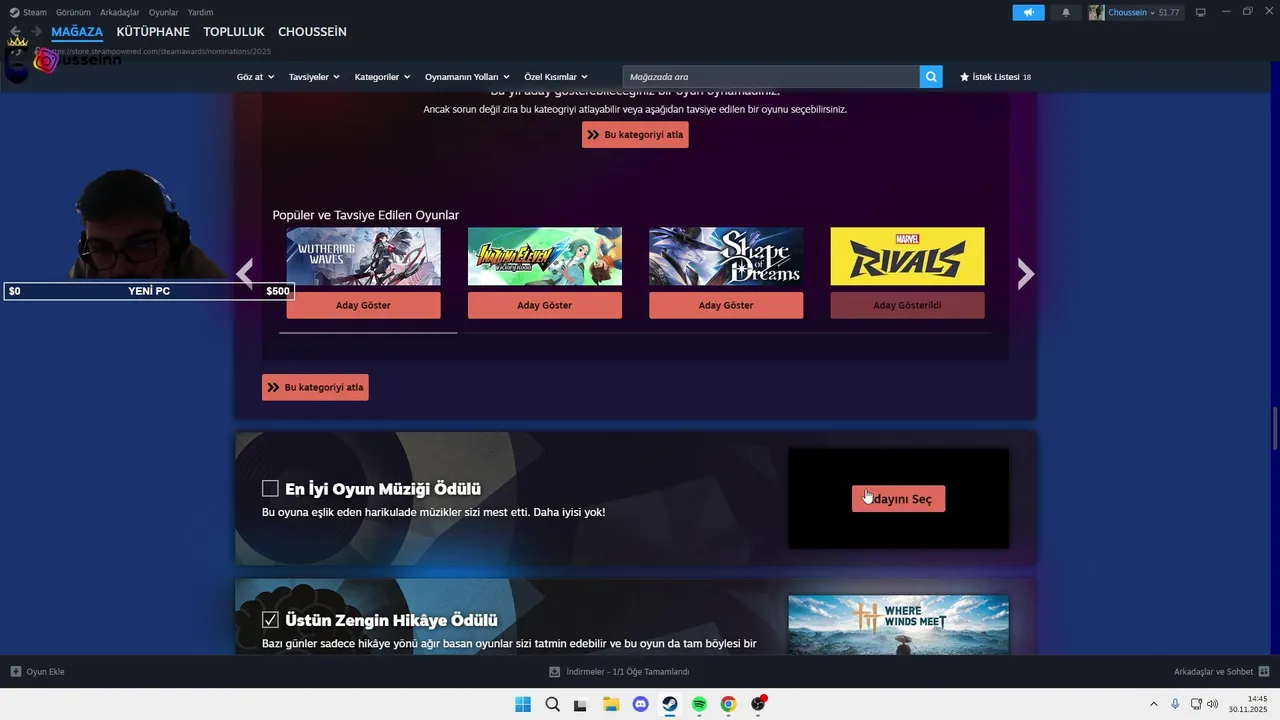Toggle En İyi Oyun Müziği Ödülü checkbox
1280x720 pixels.
[270, 488]
